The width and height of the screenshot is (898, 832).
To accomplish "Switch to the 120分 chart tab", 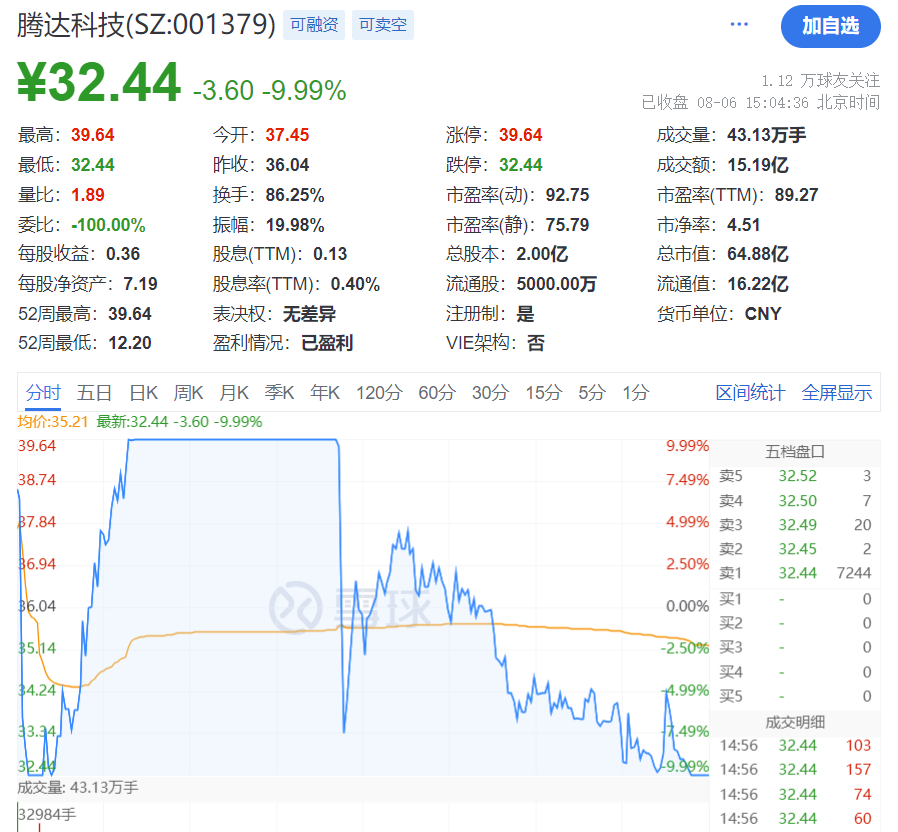I will (x=378, y=393).
